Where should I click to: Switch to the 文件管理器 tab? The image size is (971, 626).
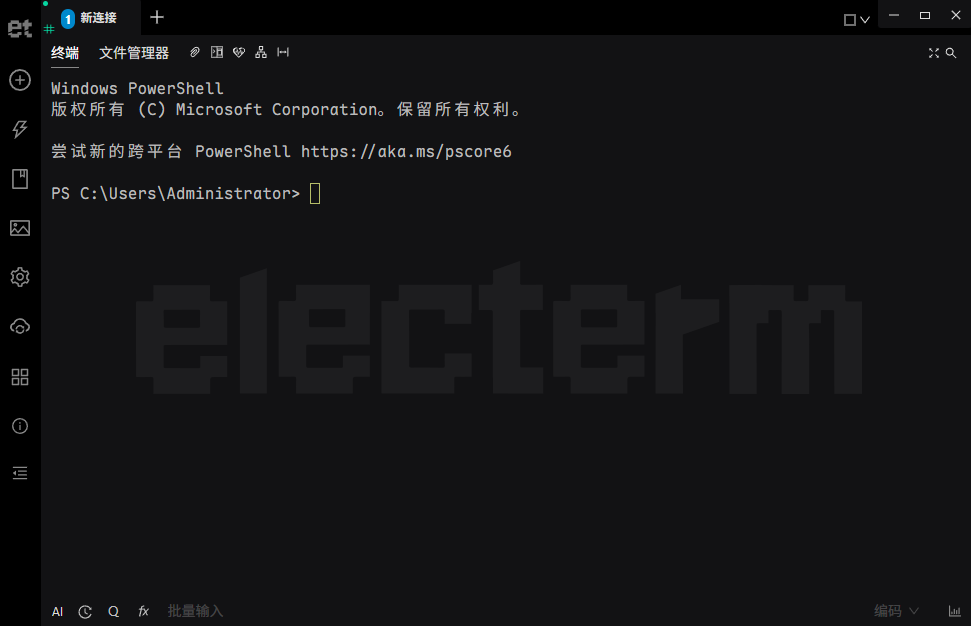pyautogui.click(x=134, y=53)
